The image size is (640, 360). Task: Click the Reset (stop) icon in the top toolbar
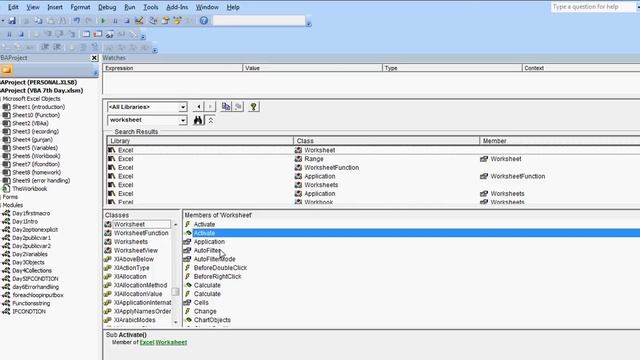pos(127,20)
